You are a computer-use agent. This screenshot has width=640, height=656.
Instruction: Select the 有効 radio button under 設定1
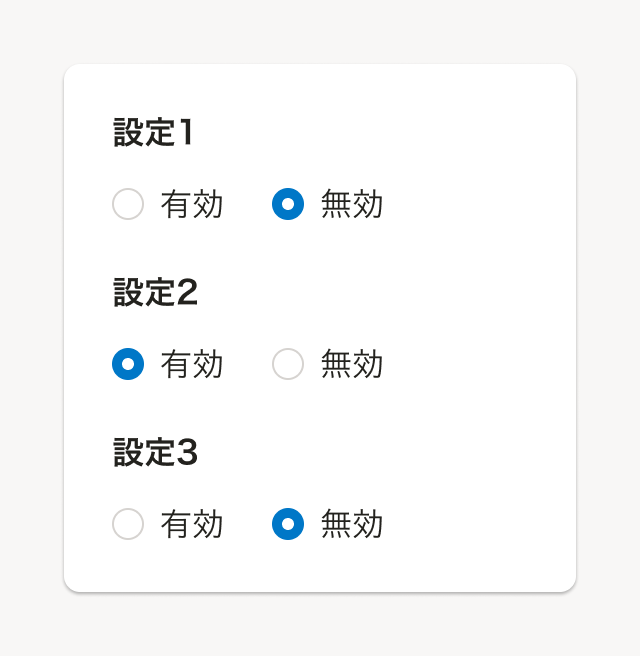tap(128, 204)
